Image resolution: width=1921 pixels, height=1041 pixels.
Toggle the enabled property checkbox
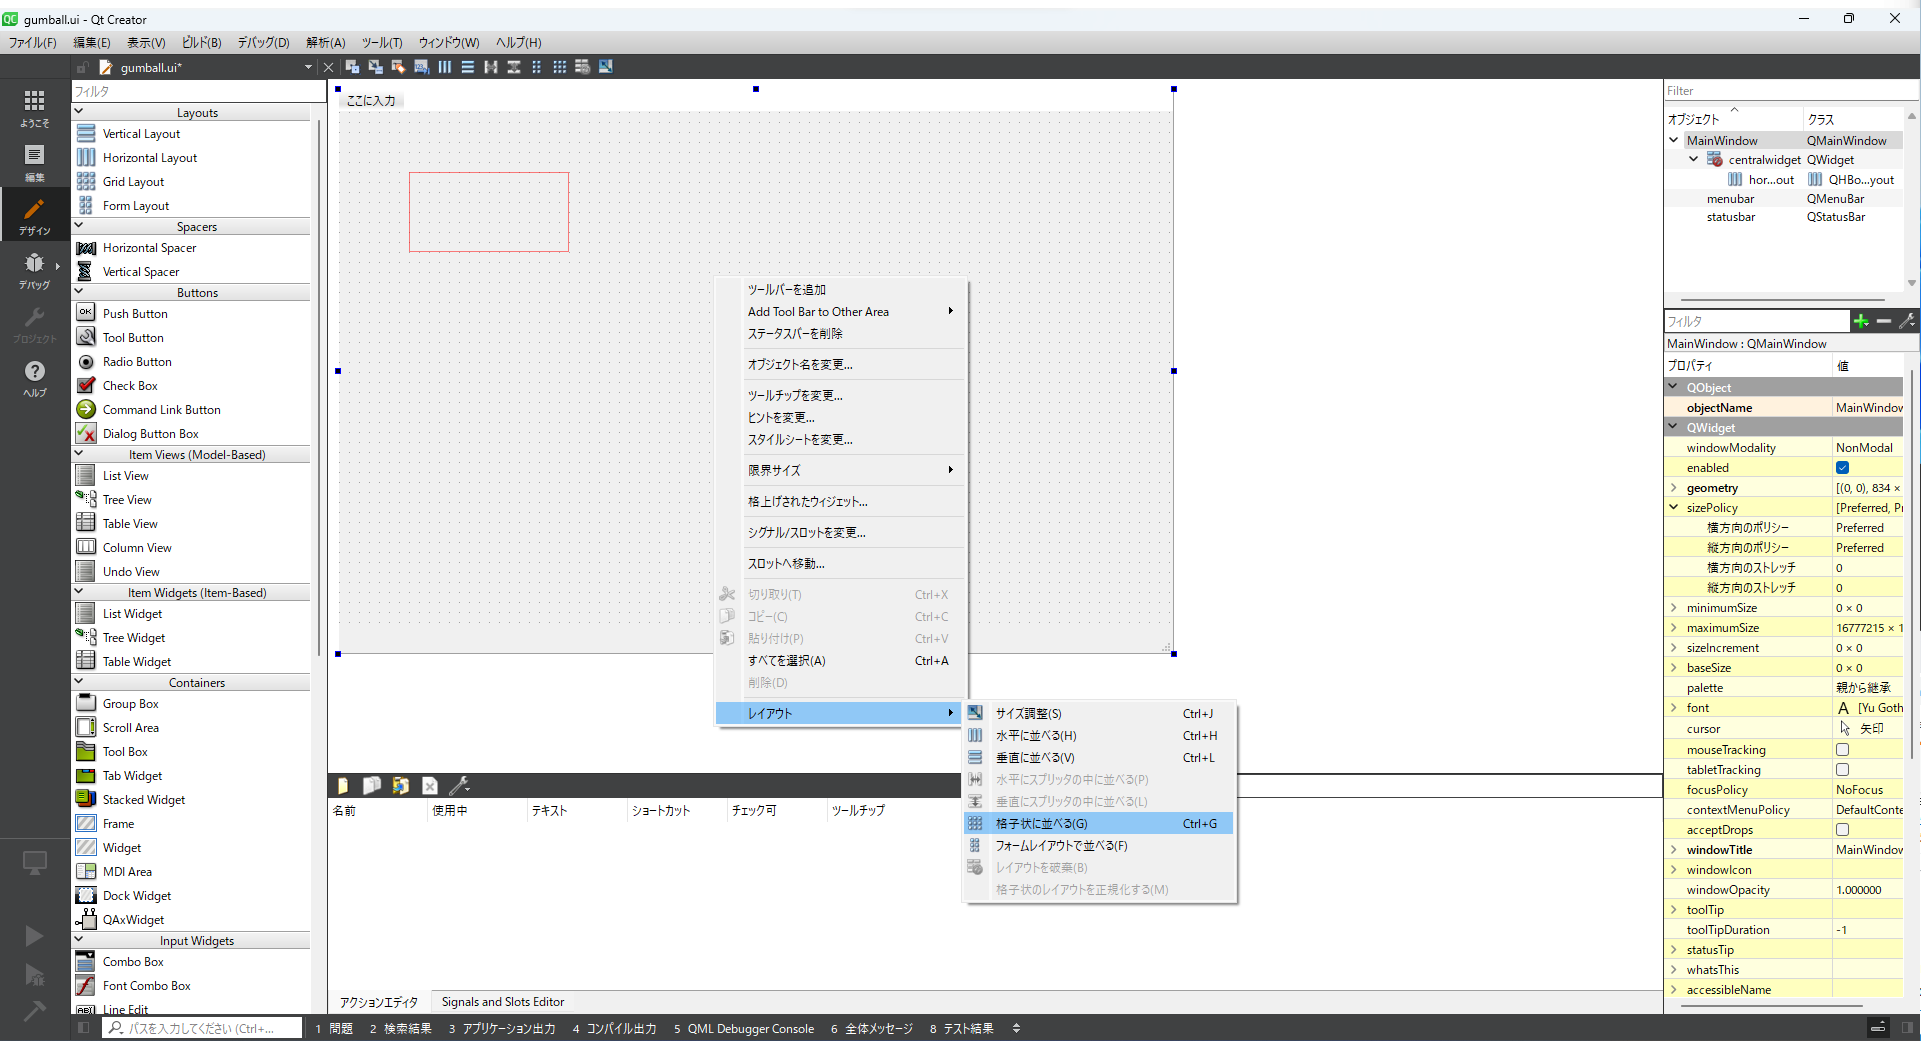point(1842,468)
